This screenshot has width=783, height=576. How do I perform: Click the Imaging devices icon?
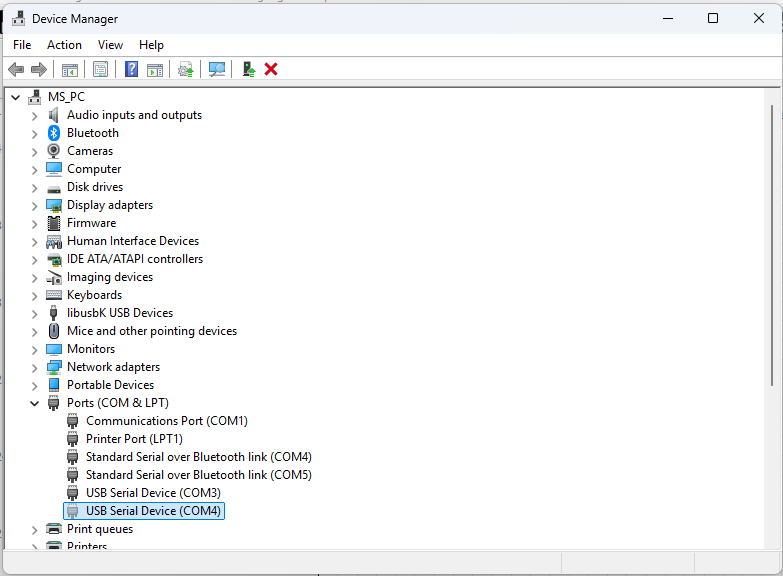[54, 277]
